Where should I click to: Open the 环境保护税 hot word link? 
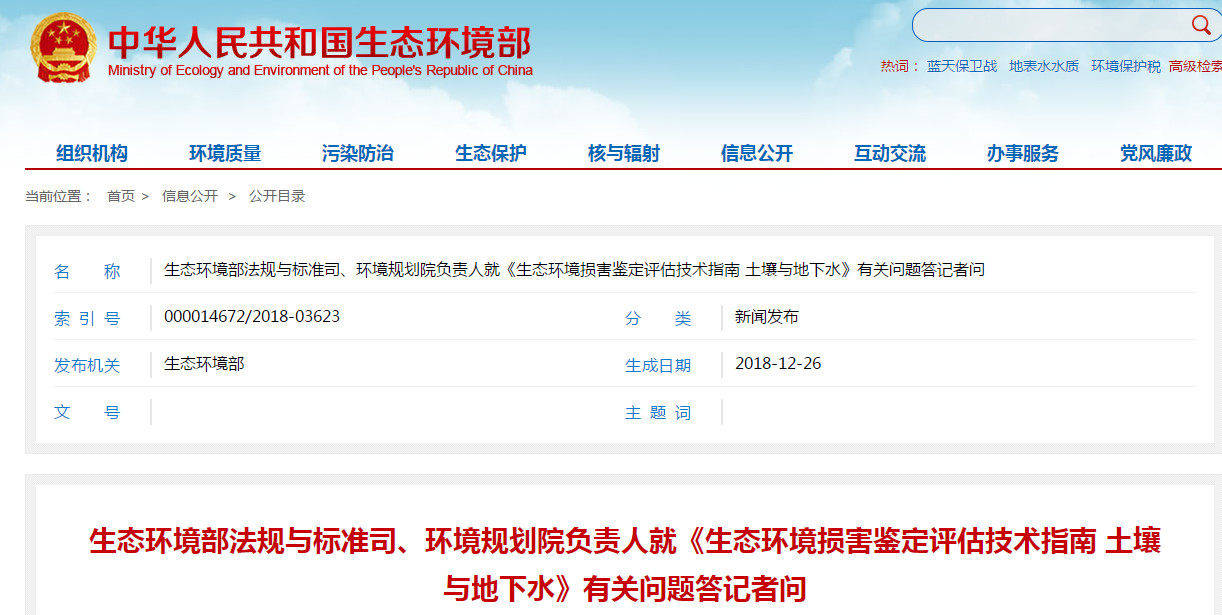[1126, 66]
